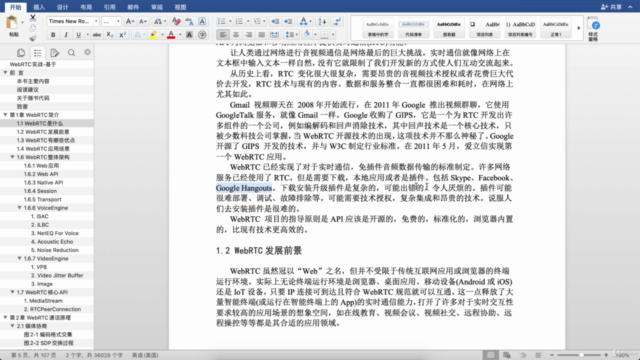Click the Sort A-Z icon
Screen dimensions: 640x360
point(322,21)
